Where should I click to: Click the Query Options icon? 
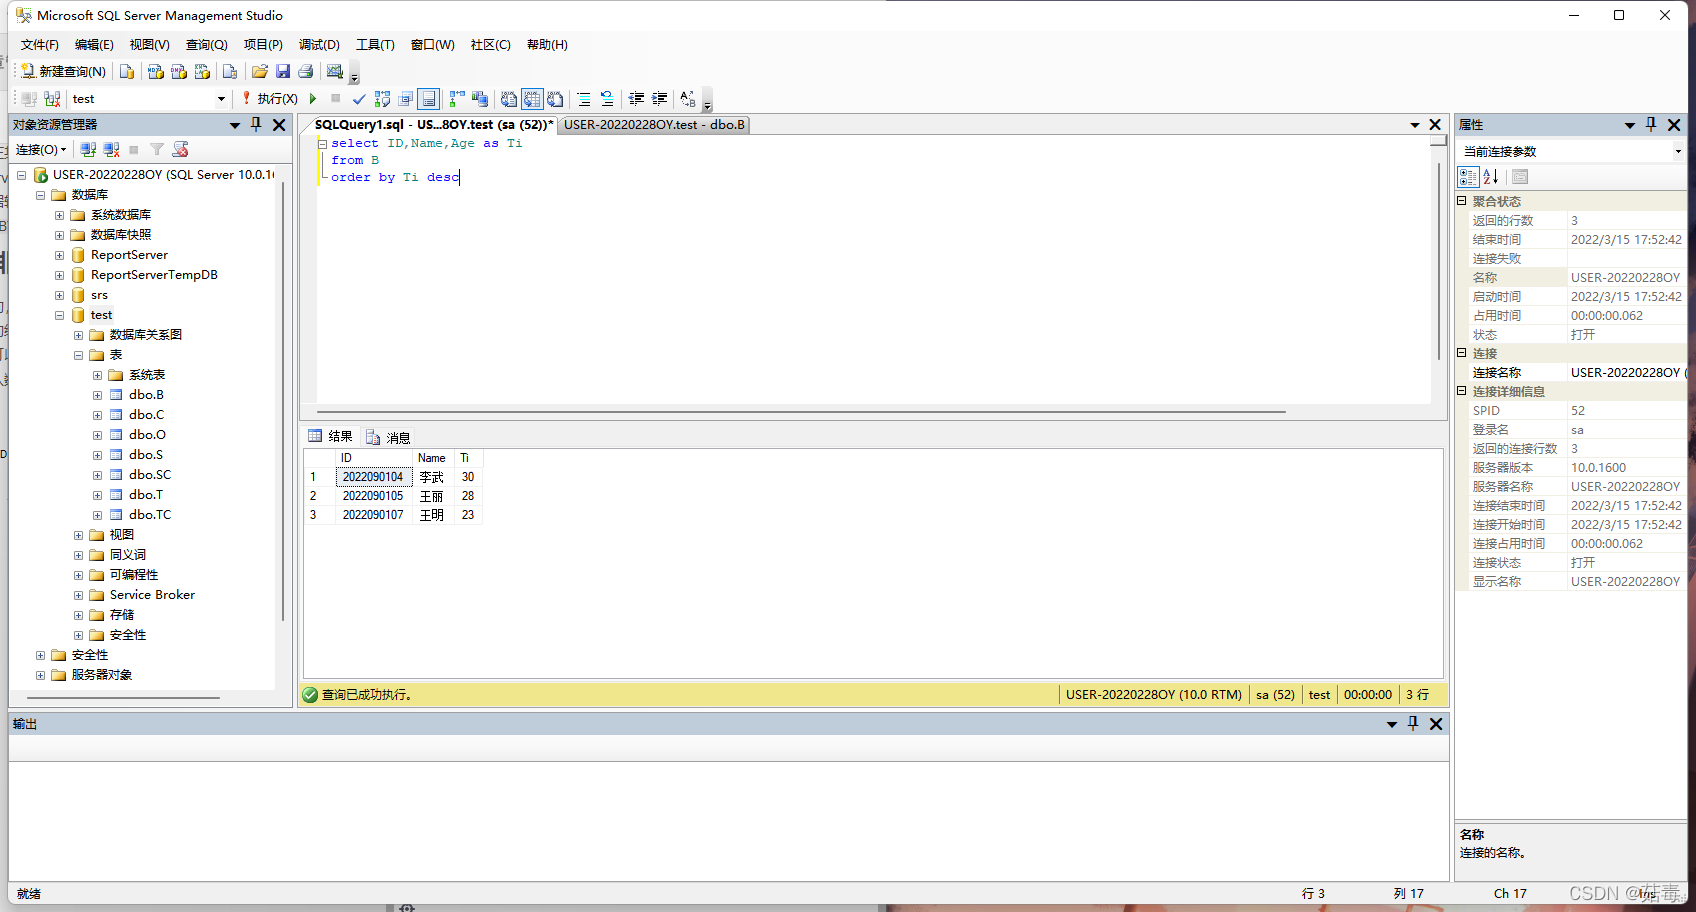coord(405,99)
